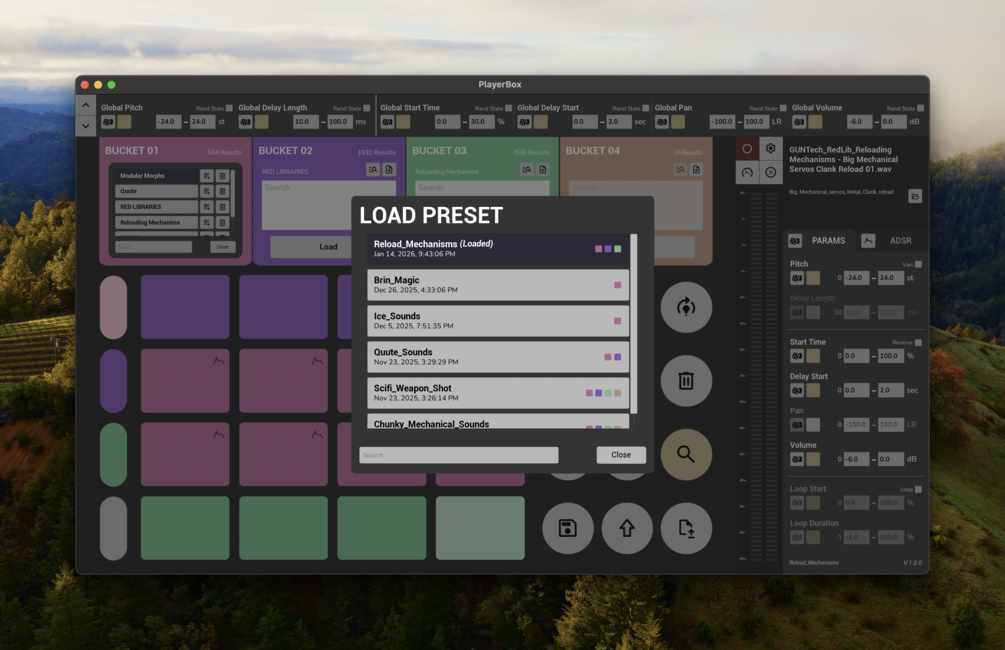Viewport: 1005px width, 650px height.
Task: Collapse global panel with up chevron
Action: [x=86, y=105]
